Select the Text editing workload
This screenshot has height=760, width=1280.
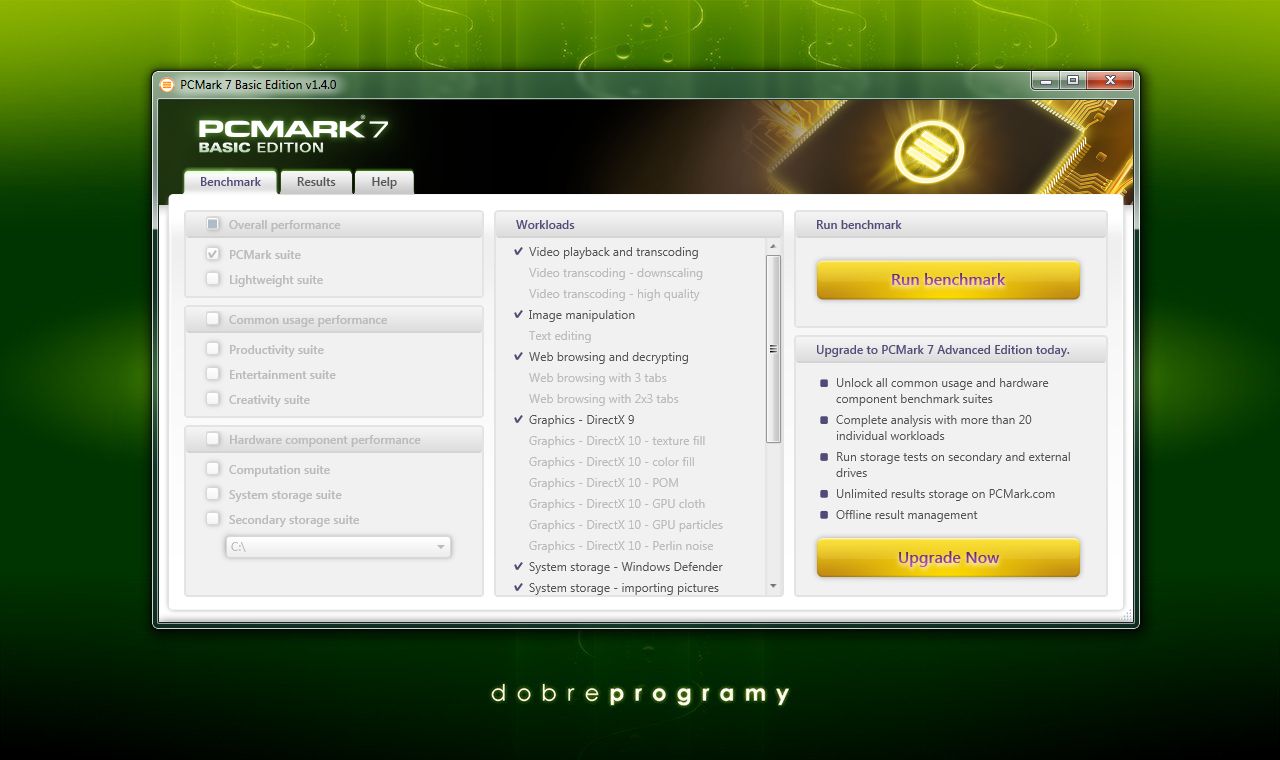click(x=560, y=336)
